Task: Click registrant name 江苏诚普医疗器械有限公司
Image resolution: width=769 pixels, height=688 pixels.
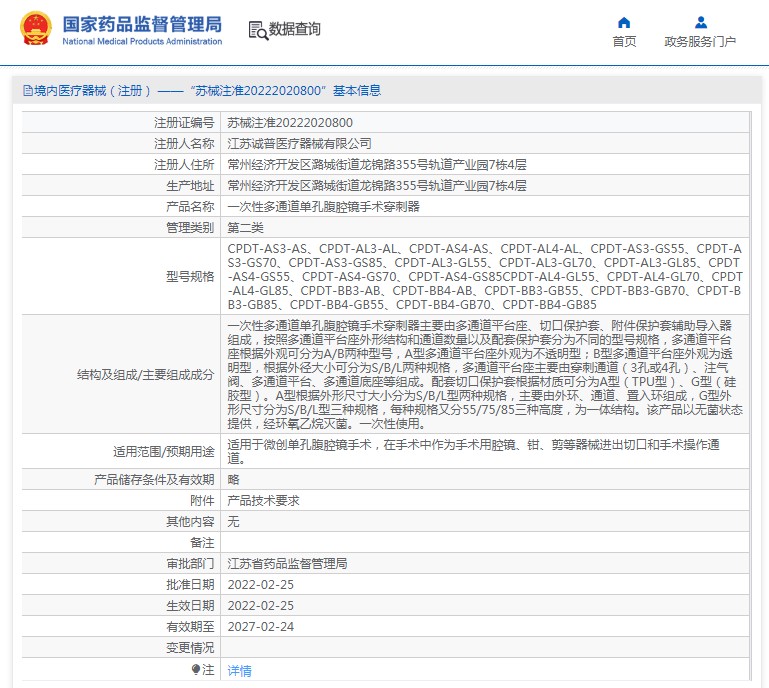Action: 299,143
